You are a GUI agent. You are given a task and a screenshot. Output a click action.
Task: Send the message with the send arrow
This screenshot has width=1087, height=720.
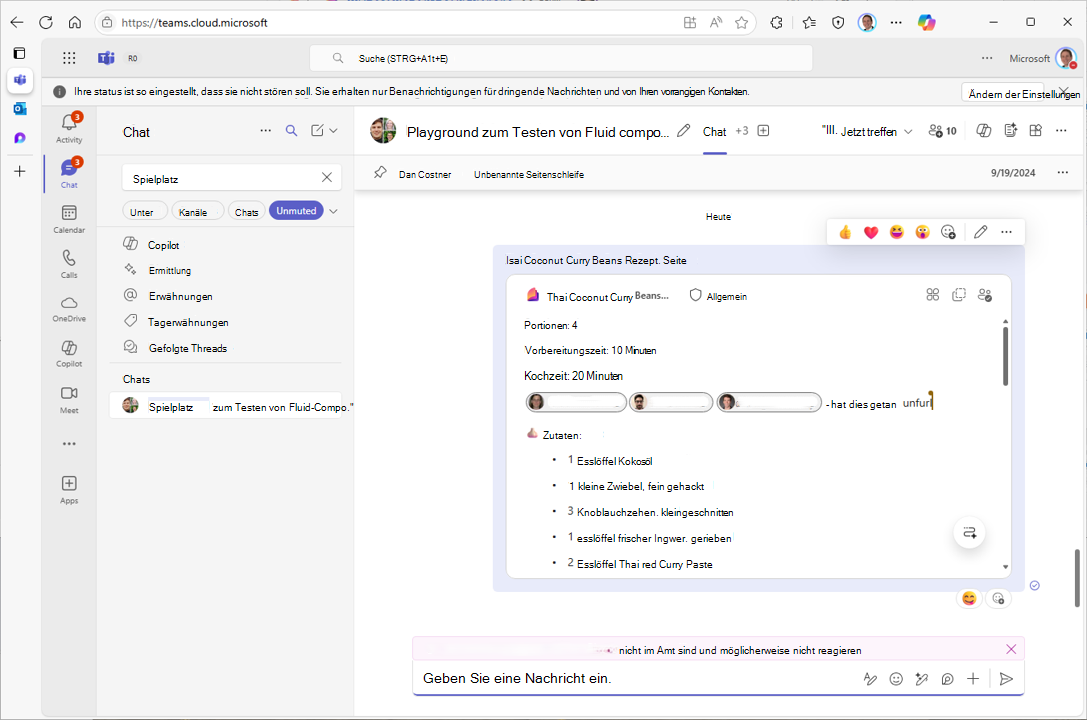(1006, 678)
